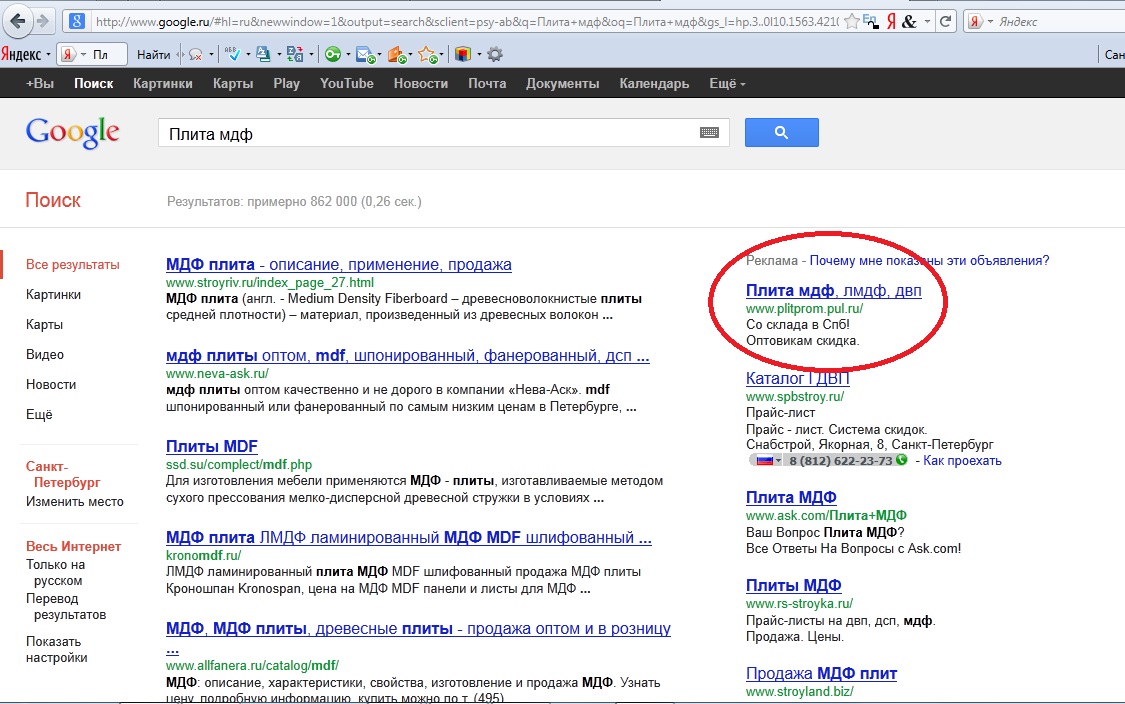This screenshot has height=704, width=1125.
Task: Open Play in Google top bar
Action: point(286,83)
